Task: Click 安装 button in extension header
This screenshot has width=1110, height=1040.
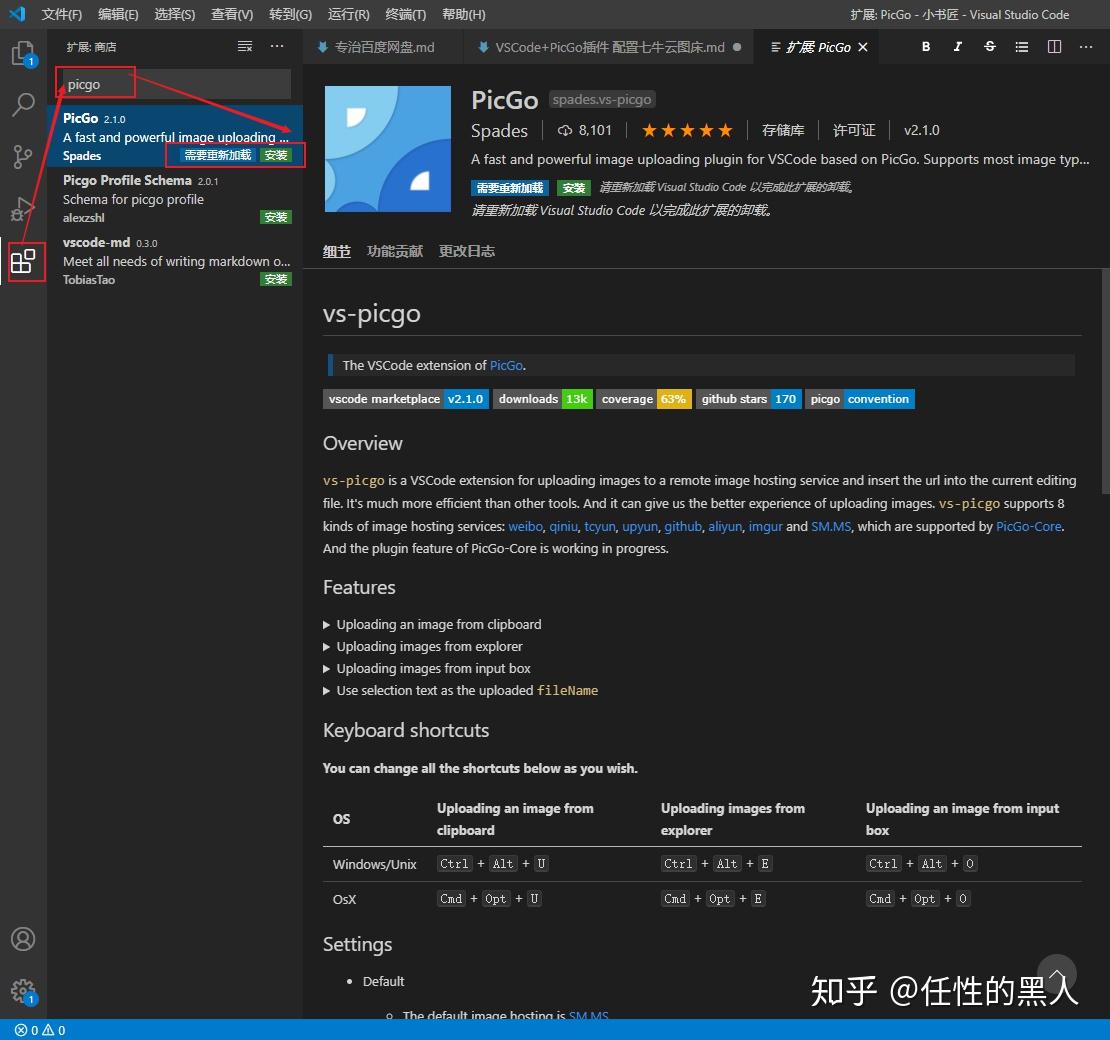Action: tap(573, 188)
